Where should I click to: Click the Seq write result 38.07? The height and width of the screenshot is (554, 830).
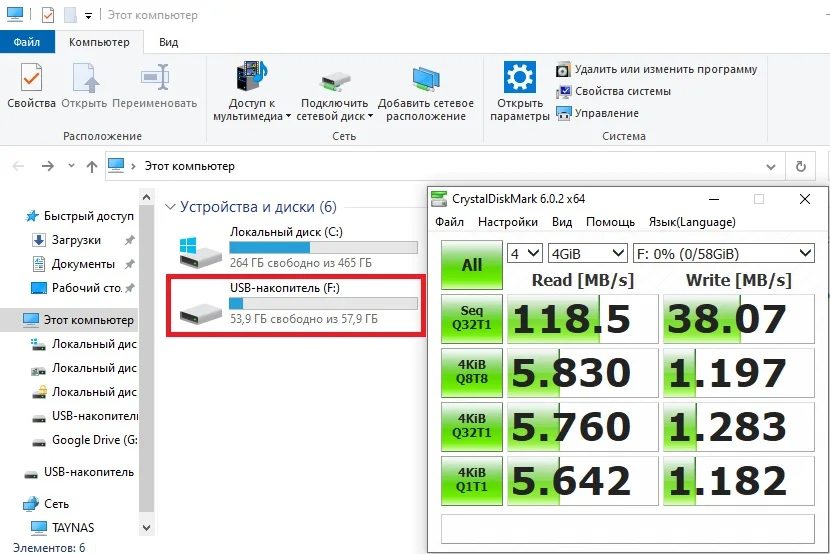coord(738,319)
